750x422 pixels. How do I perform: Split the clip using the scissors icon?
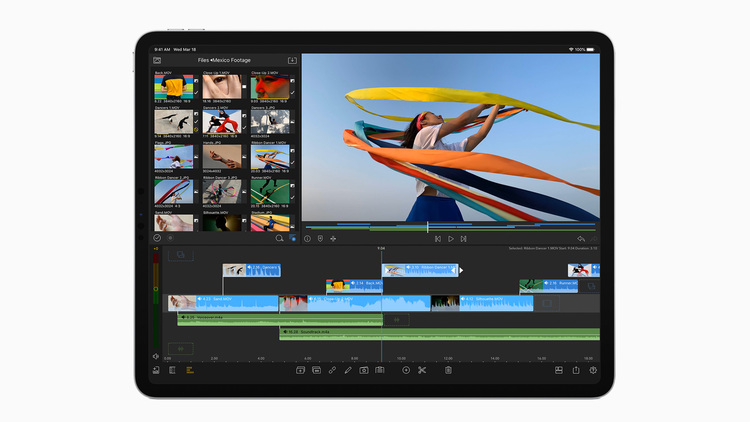(422, 370)
